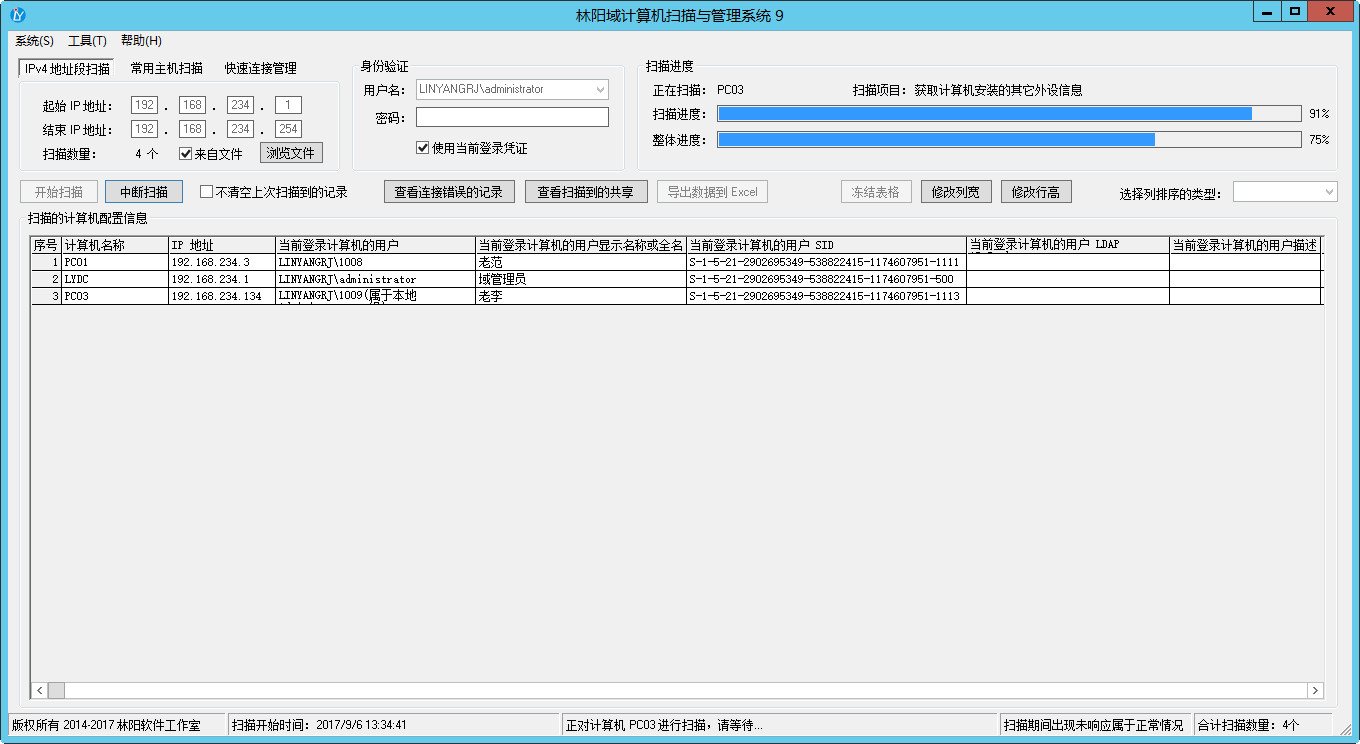Click 查看扫描到的共享 button
The height and width of the screenshot is (744, 1360).
pyautogui.click(x=586, y=192)
